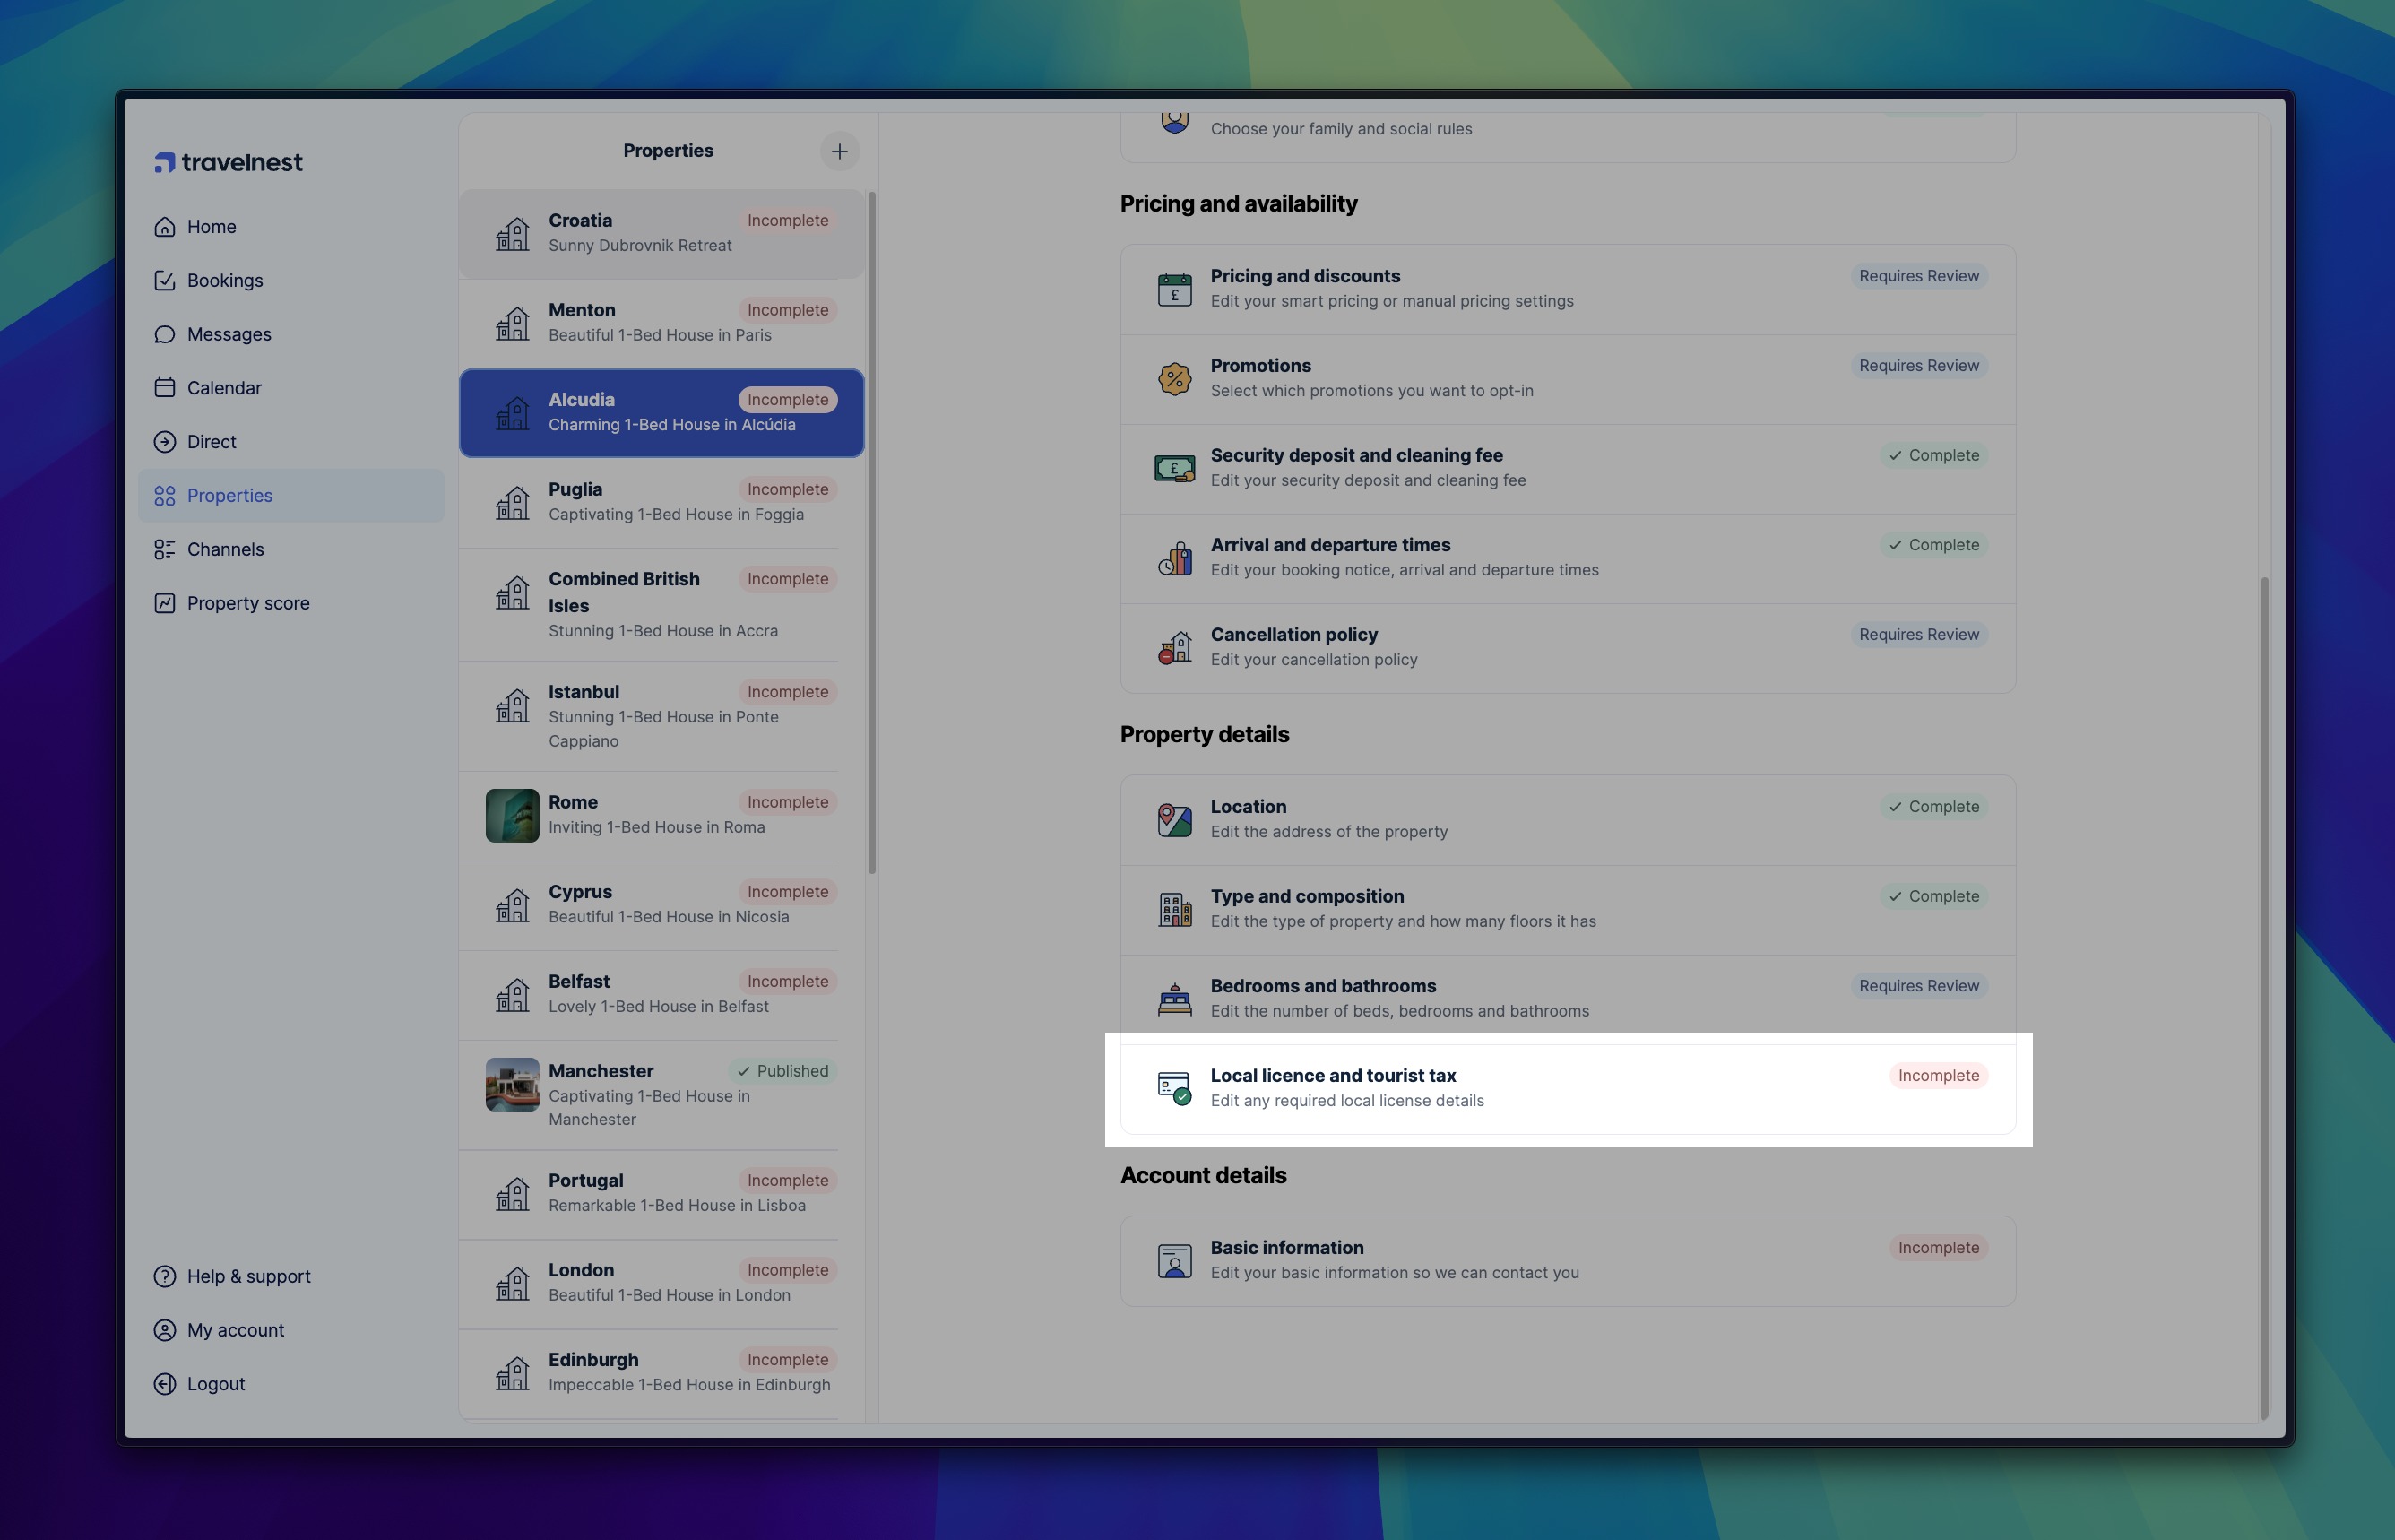Click the Pricing and discounts calendar icon
This screenshot has height=1540, width=2395.
(1174, 289)
